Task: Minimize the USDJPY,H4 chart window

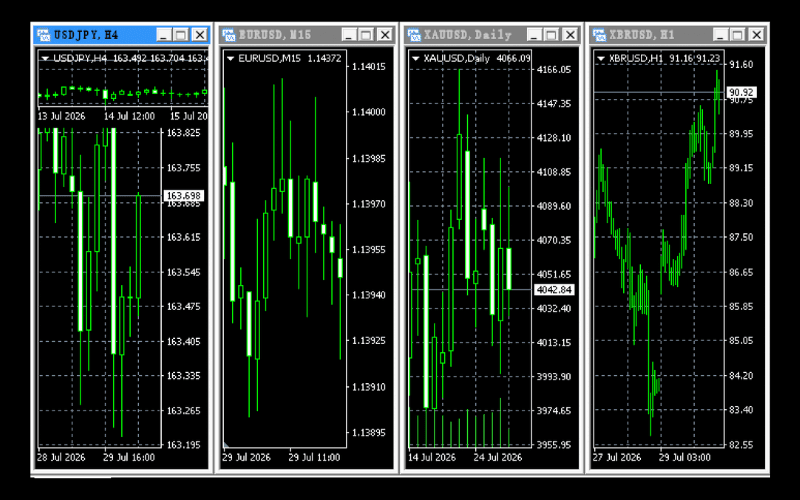Action: [164, 35]
